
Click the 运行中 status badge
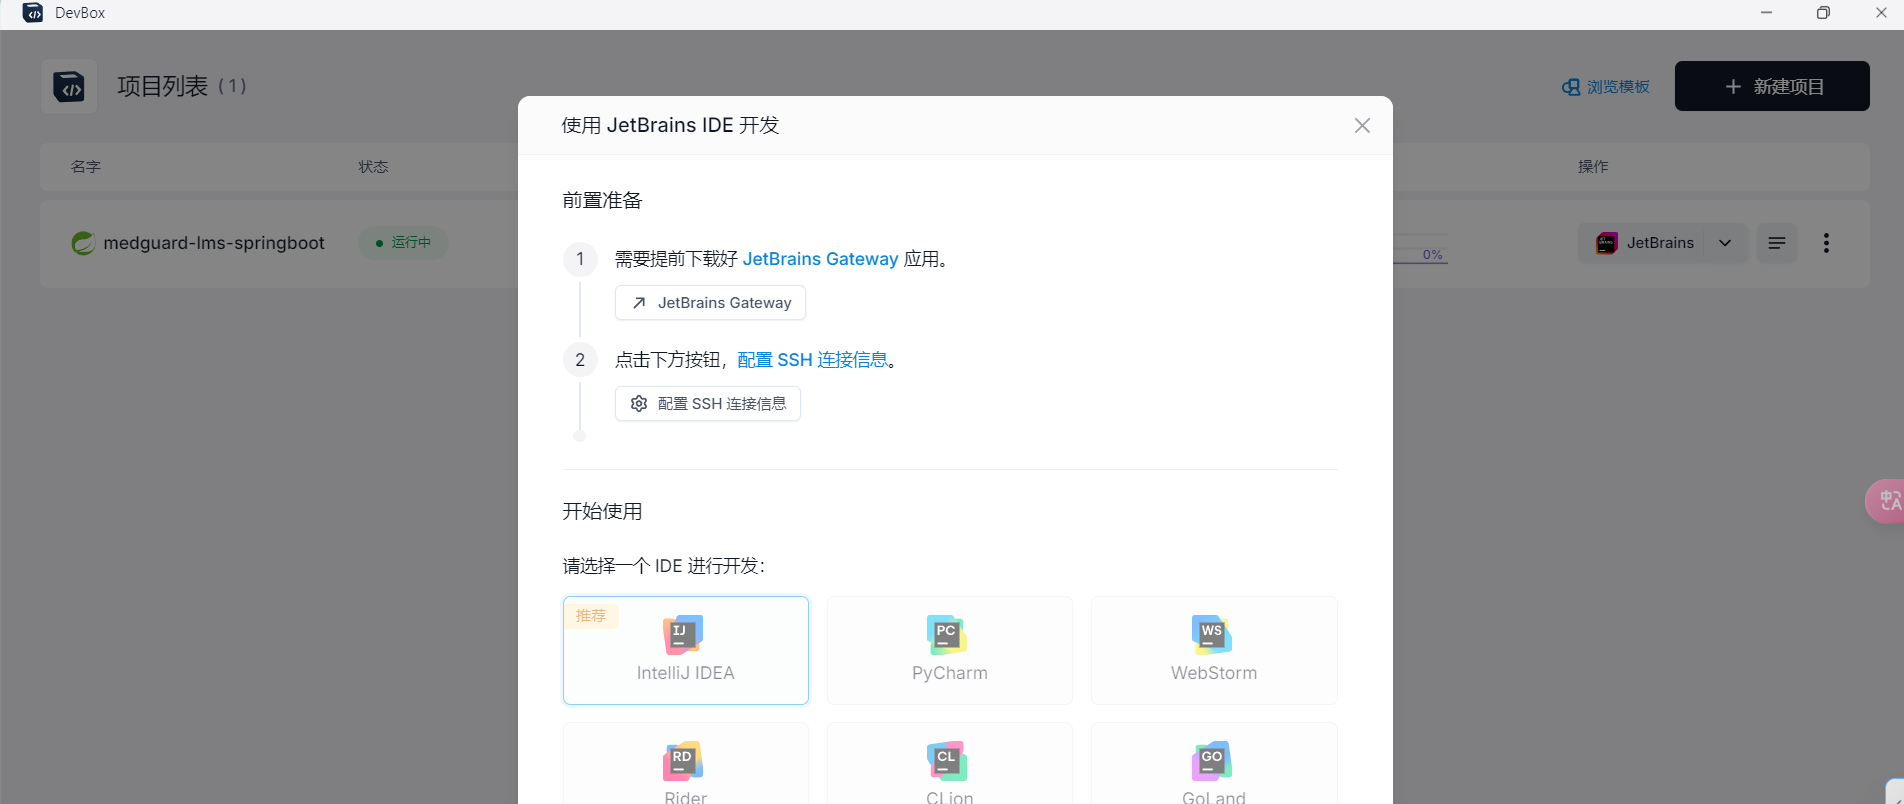403,243
